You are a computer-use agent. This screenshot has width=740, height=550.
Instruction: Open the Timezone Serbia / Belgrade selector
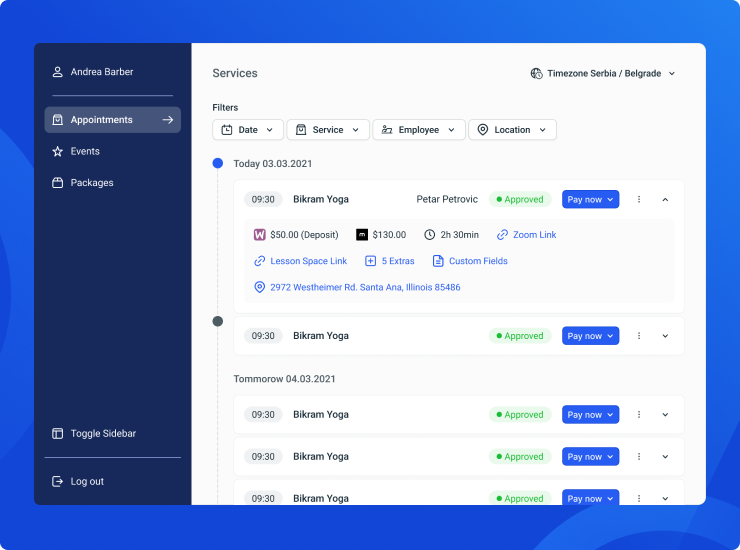(603, 73)
